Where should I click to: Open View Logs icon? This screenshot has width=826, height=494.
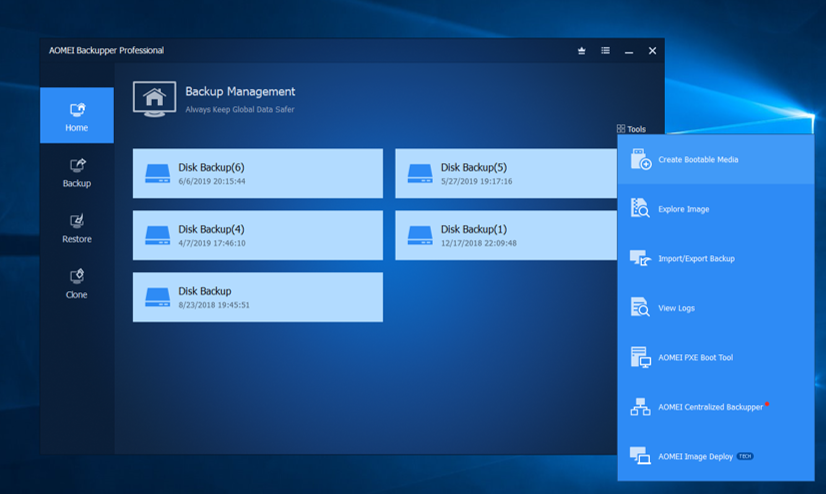(x=640, y=308)
